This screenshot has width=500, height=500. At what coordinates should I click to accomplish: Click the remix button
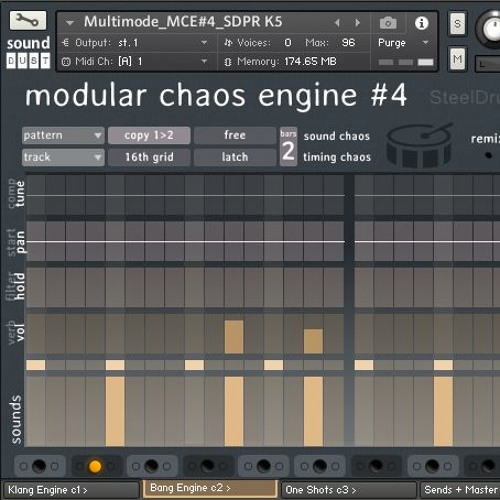(485, 139)
